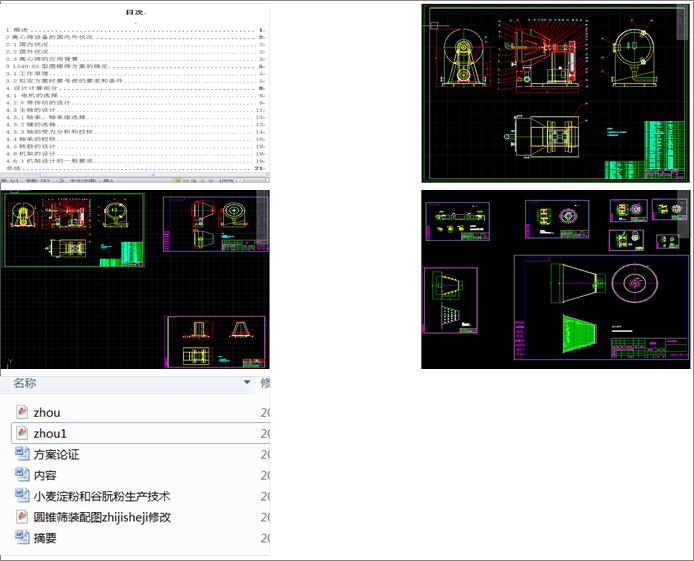Screen dimensions: 694x561
Task: Open the 名称 column sort dropdown arrow
Action: click(x=247, y=382)
